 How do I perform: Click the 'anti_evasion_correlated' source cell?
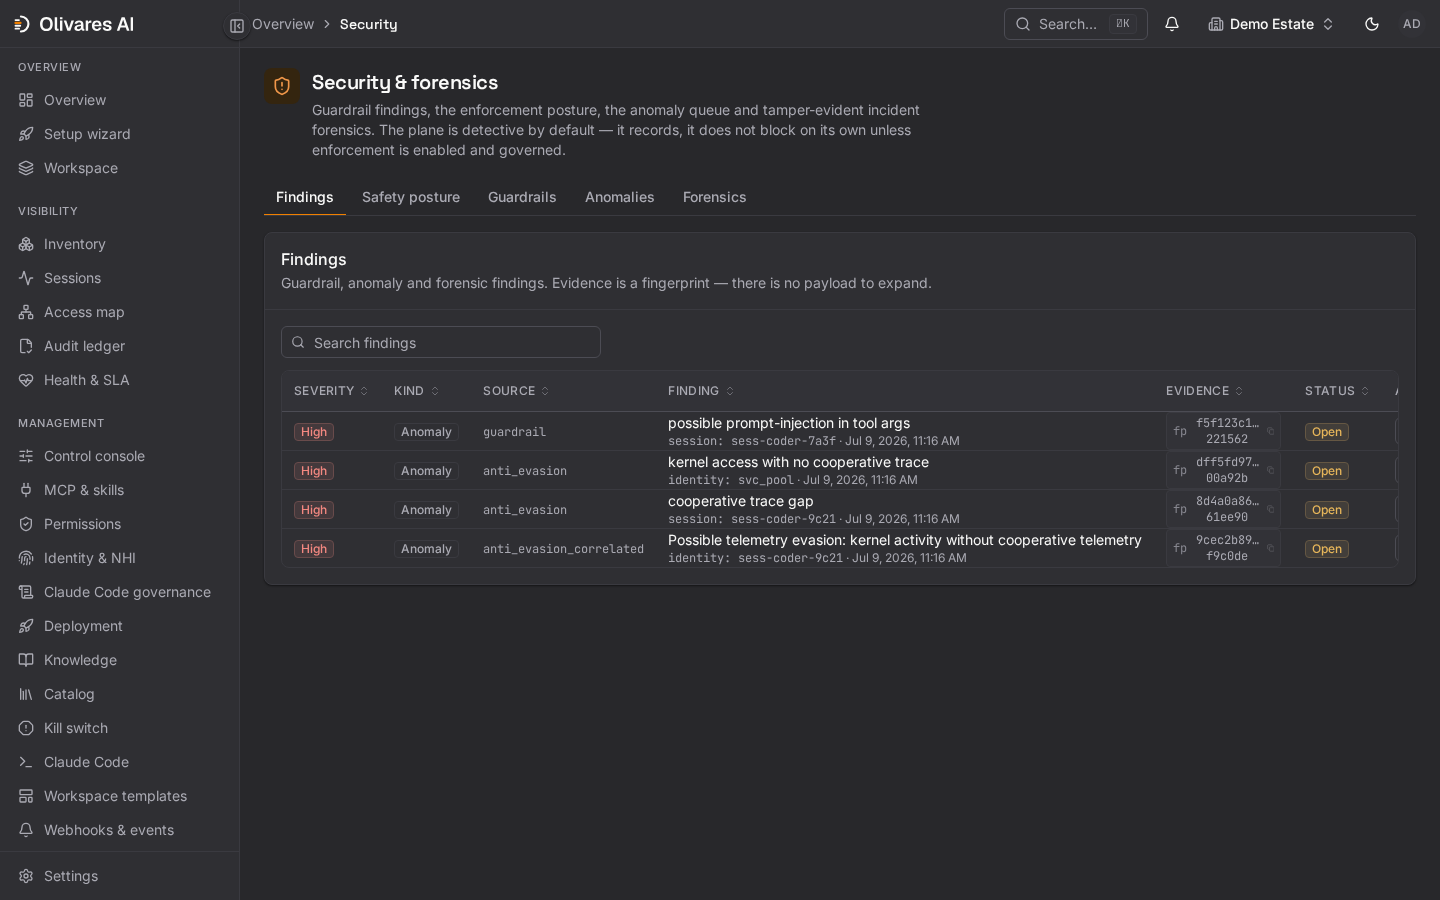click(563, 549)
